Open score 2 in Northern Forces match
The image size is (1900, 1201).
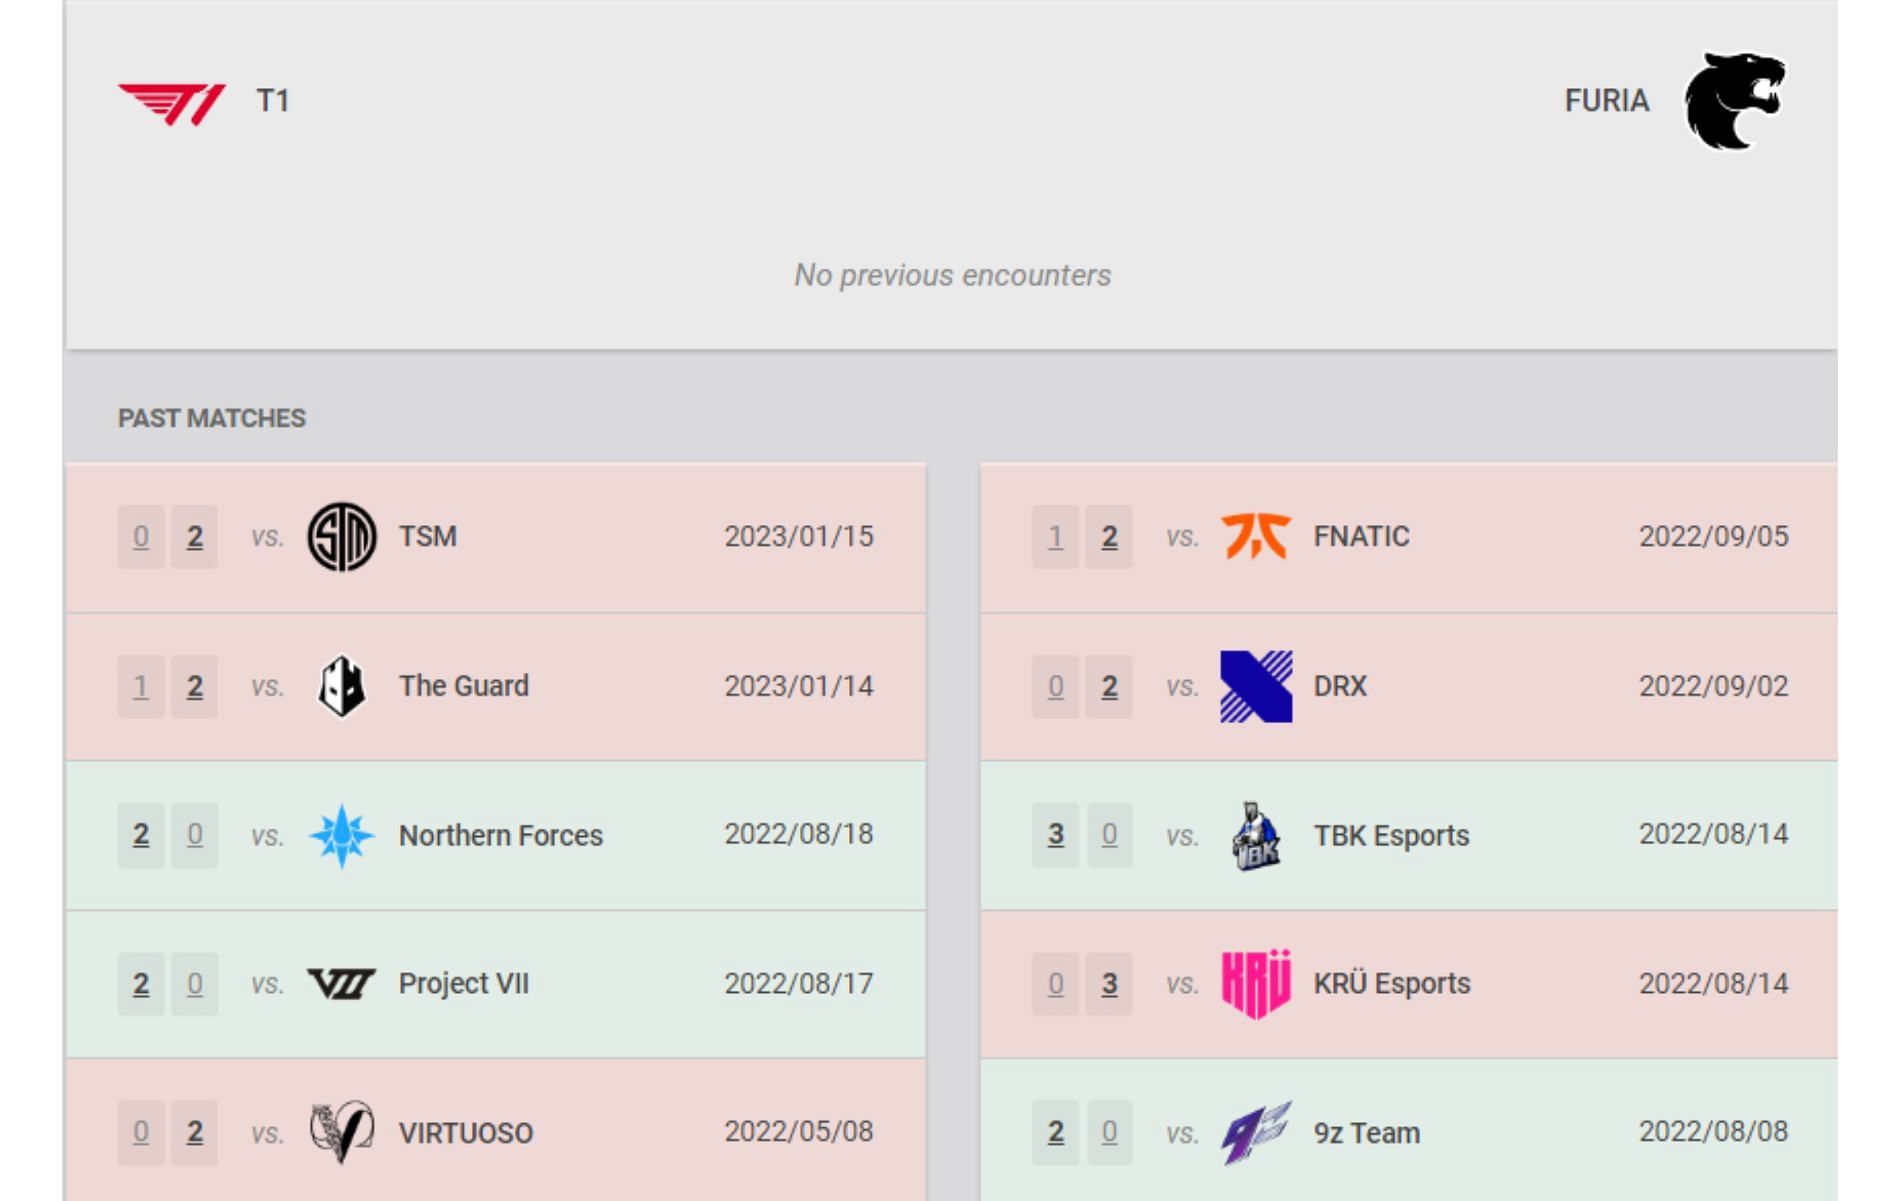coord(141,835)
